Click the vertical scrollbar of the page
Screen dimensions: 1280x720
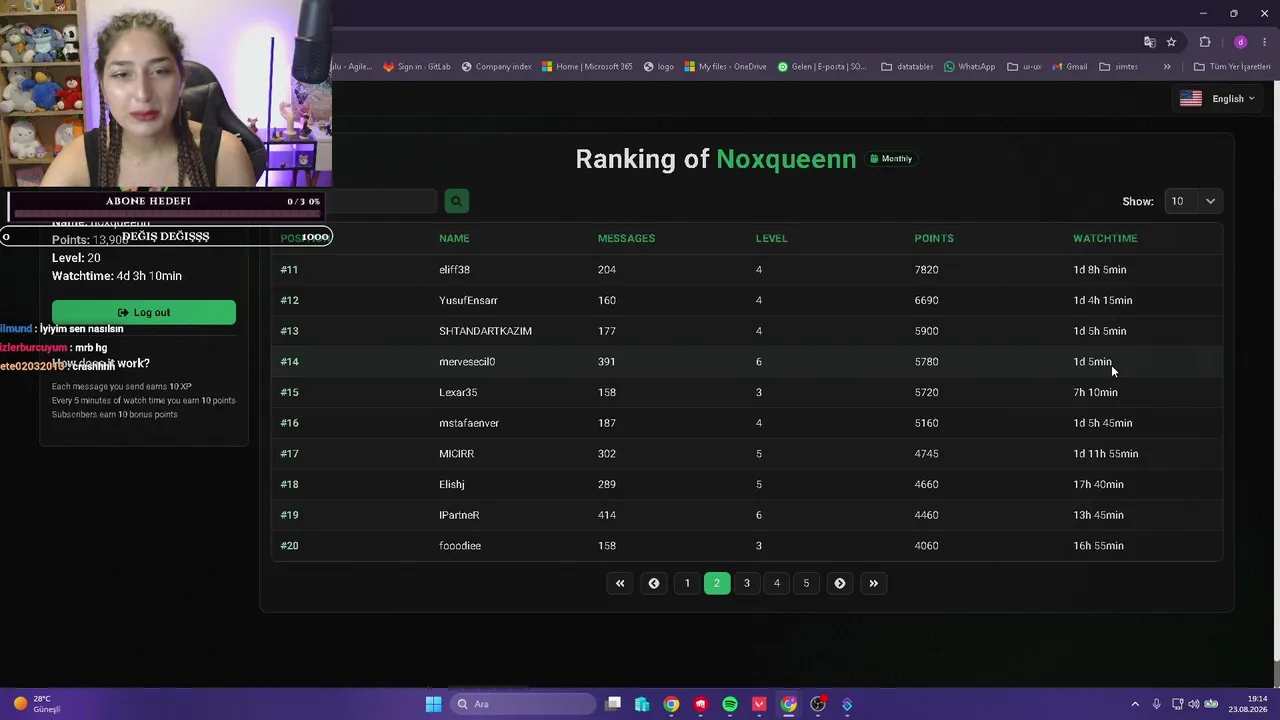[x=1276, y=370]
